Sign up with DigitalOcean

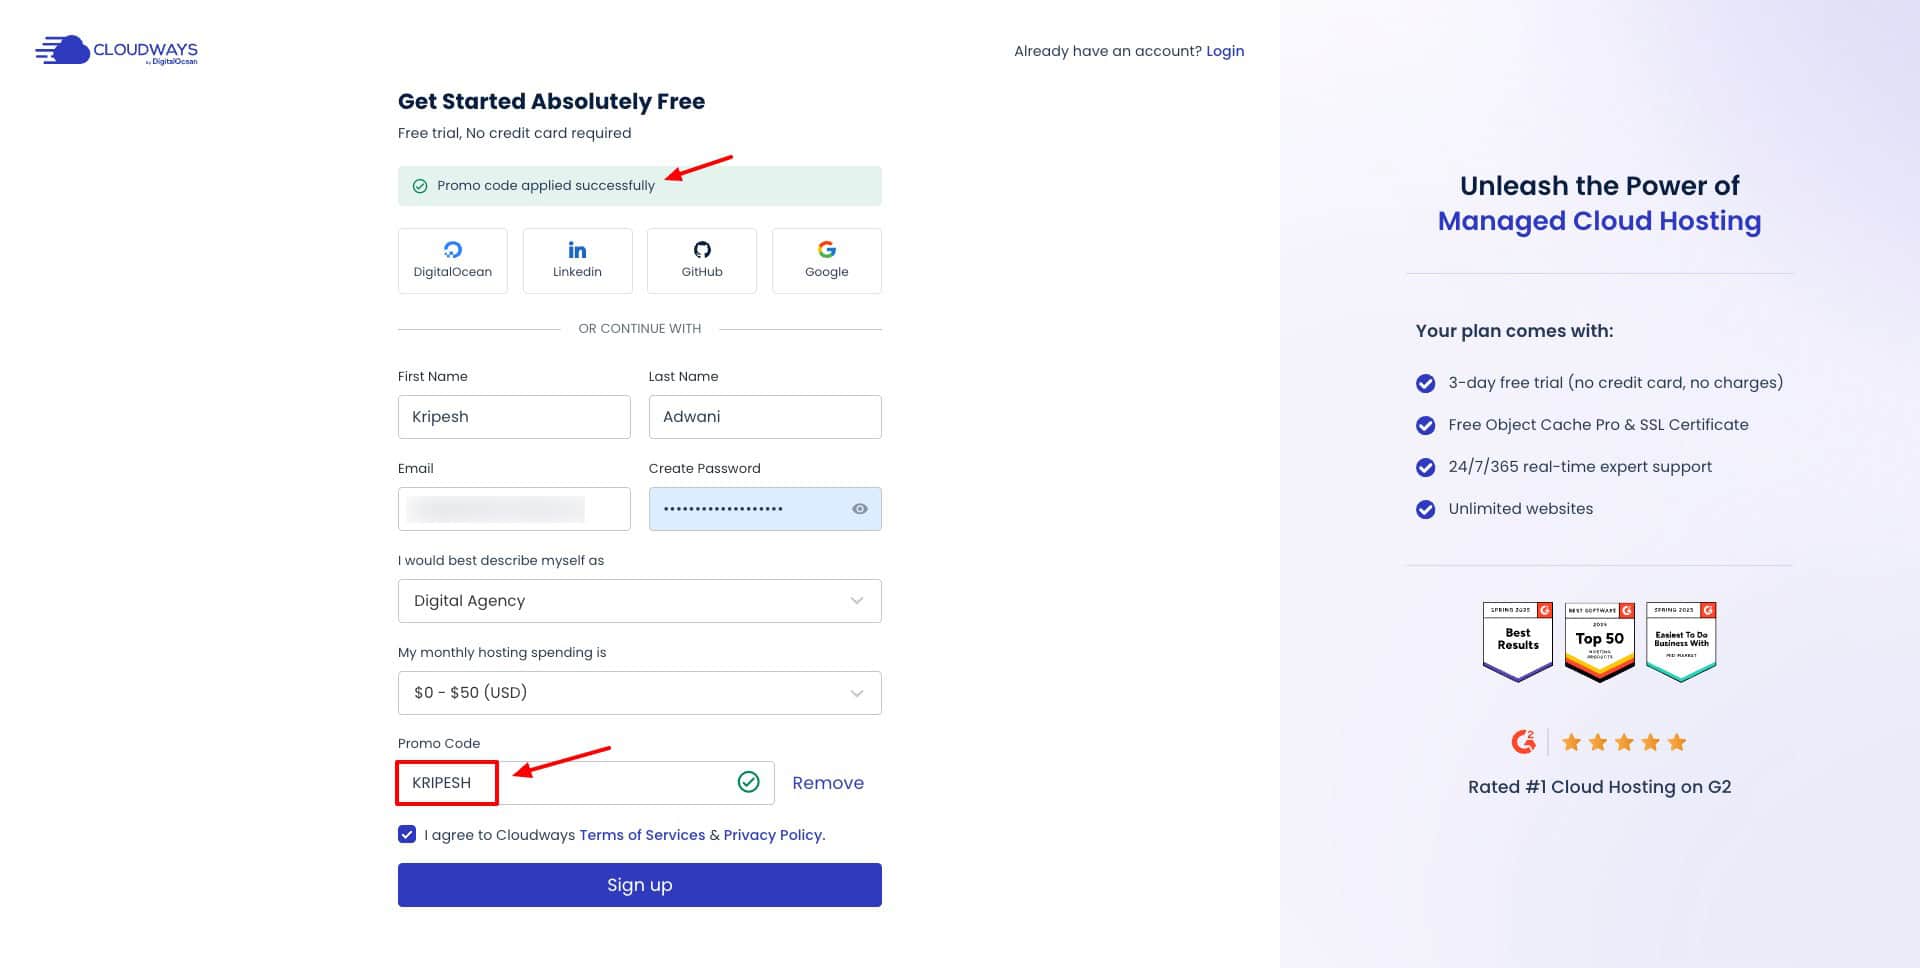coord(452,260)
